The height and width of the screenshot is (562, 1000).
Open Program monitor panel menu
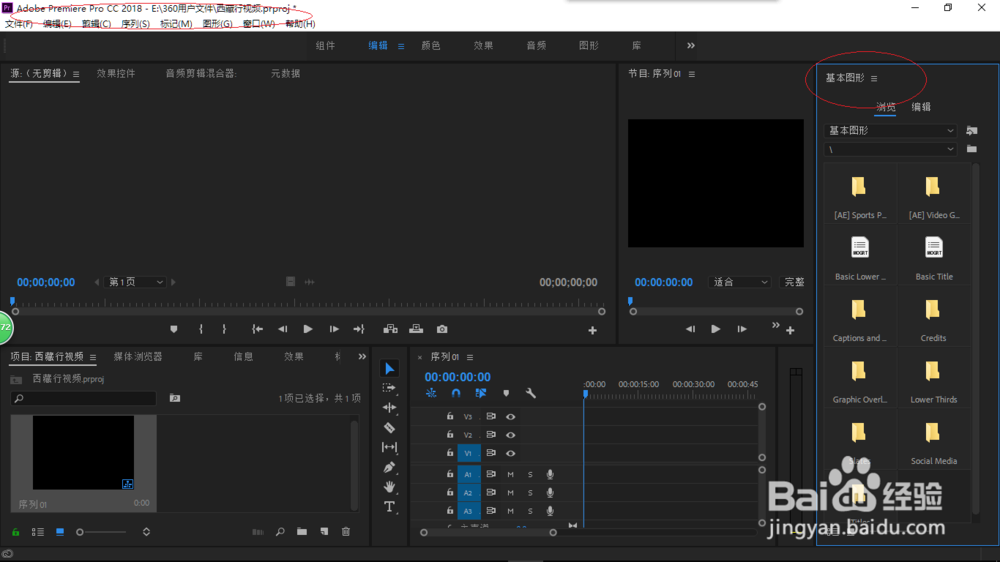click(691, 74)
